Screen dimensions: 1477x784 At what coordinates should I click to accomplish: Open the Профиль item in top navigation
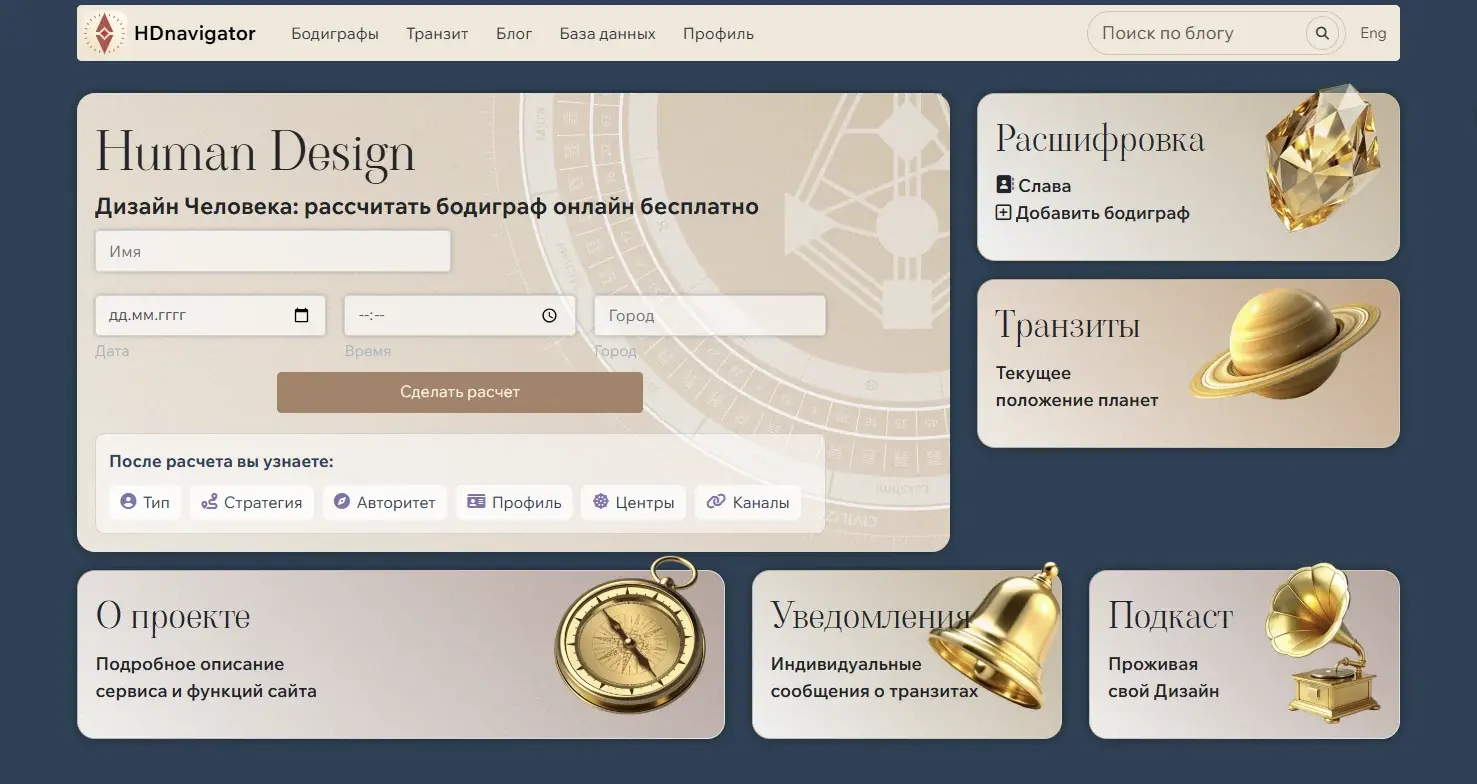[718, 33]
